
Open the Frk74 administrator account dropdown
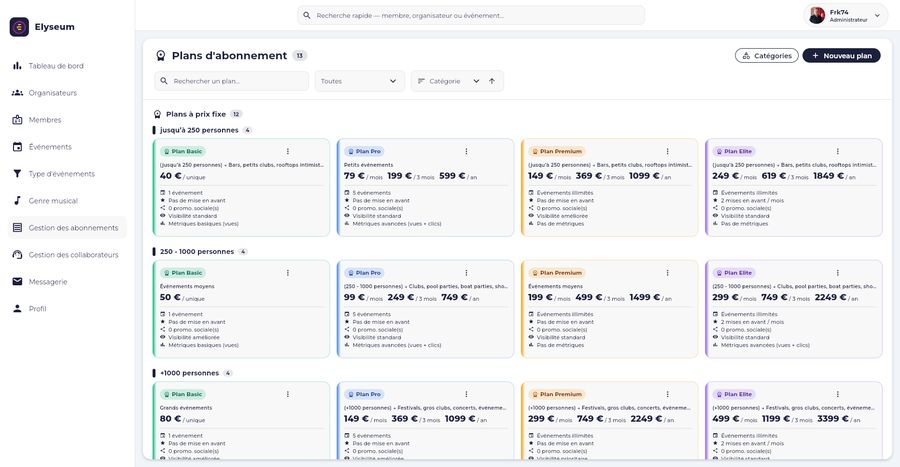[845, 15]
